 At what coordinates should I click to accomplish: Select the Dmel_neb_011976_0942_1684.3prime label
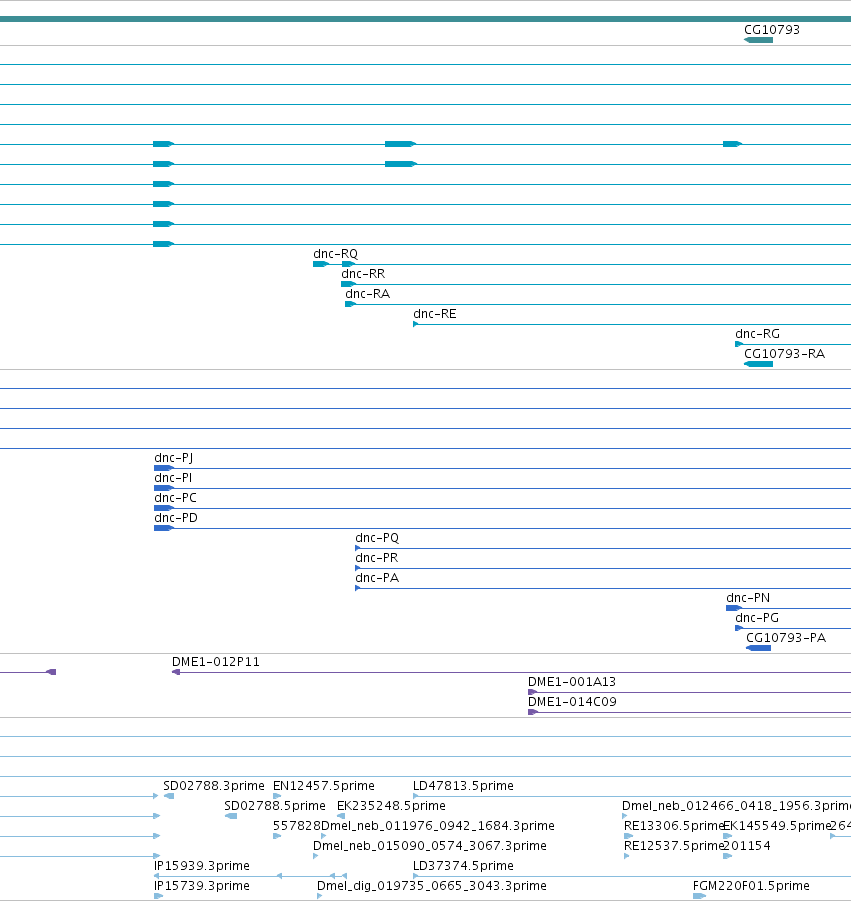click(438, 826)
